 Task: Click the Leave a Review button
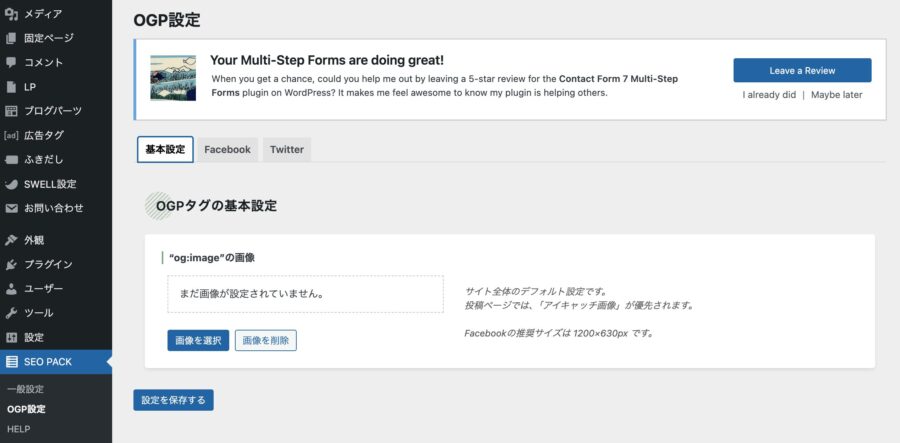tap(802, 71)
